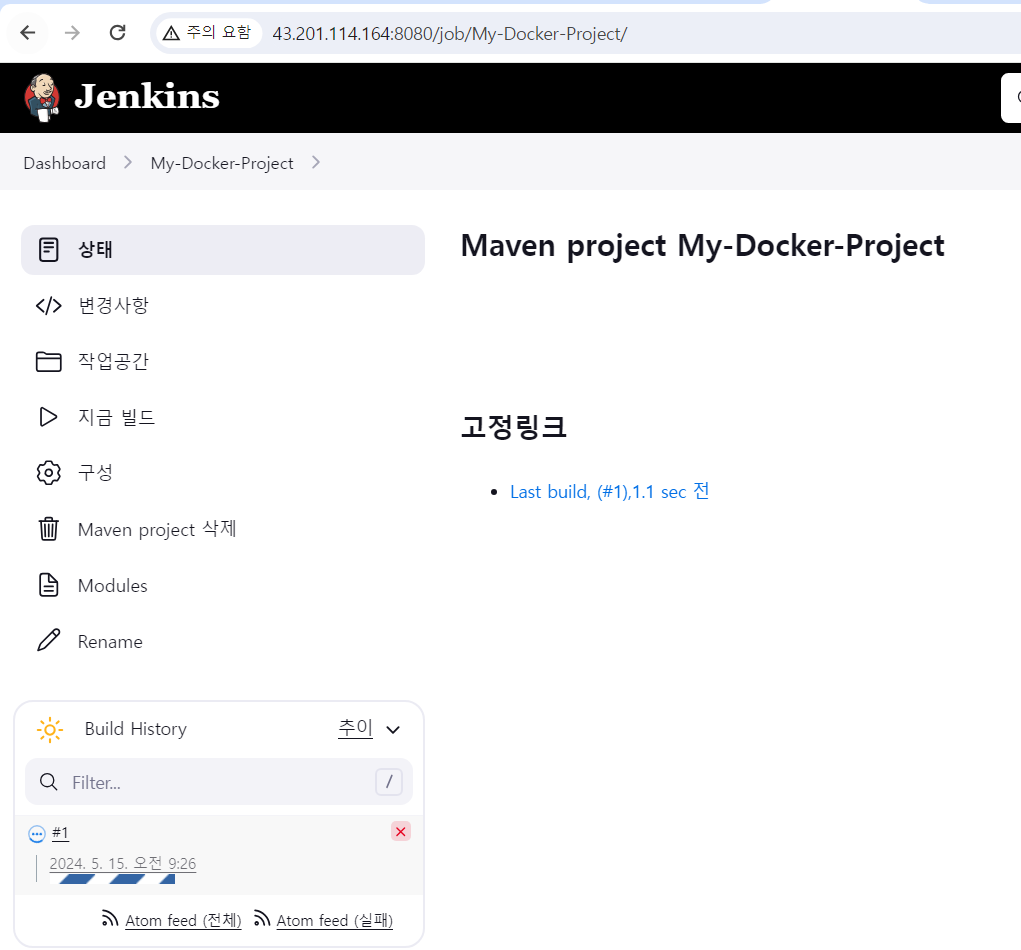Viewport: 1021px width, 950px height.
Task: Start a build with 지금 빌드
Action: coord(223,417)
